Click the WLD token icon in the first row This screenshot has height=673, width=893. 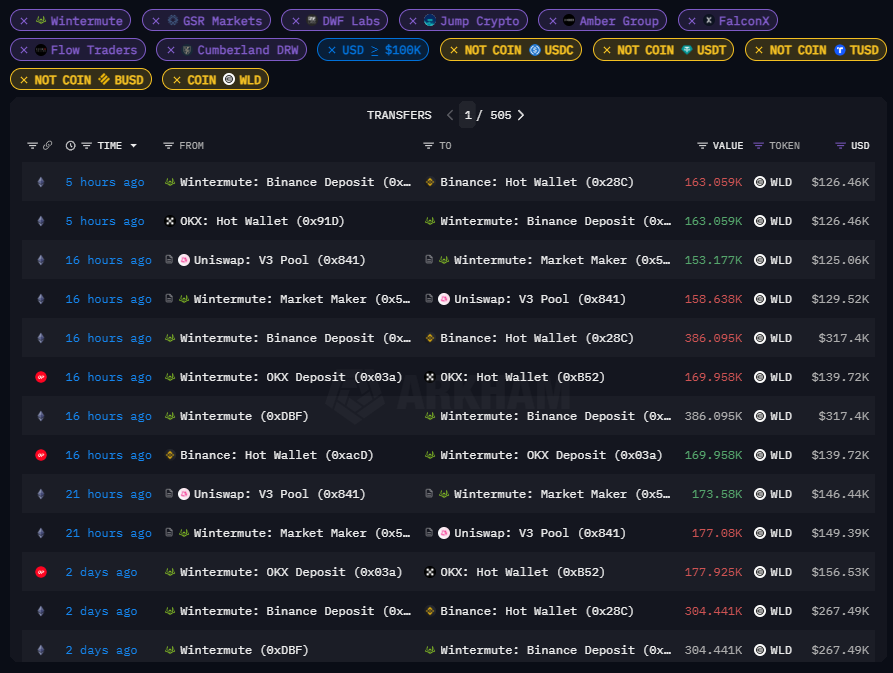[x=760, y=182]
